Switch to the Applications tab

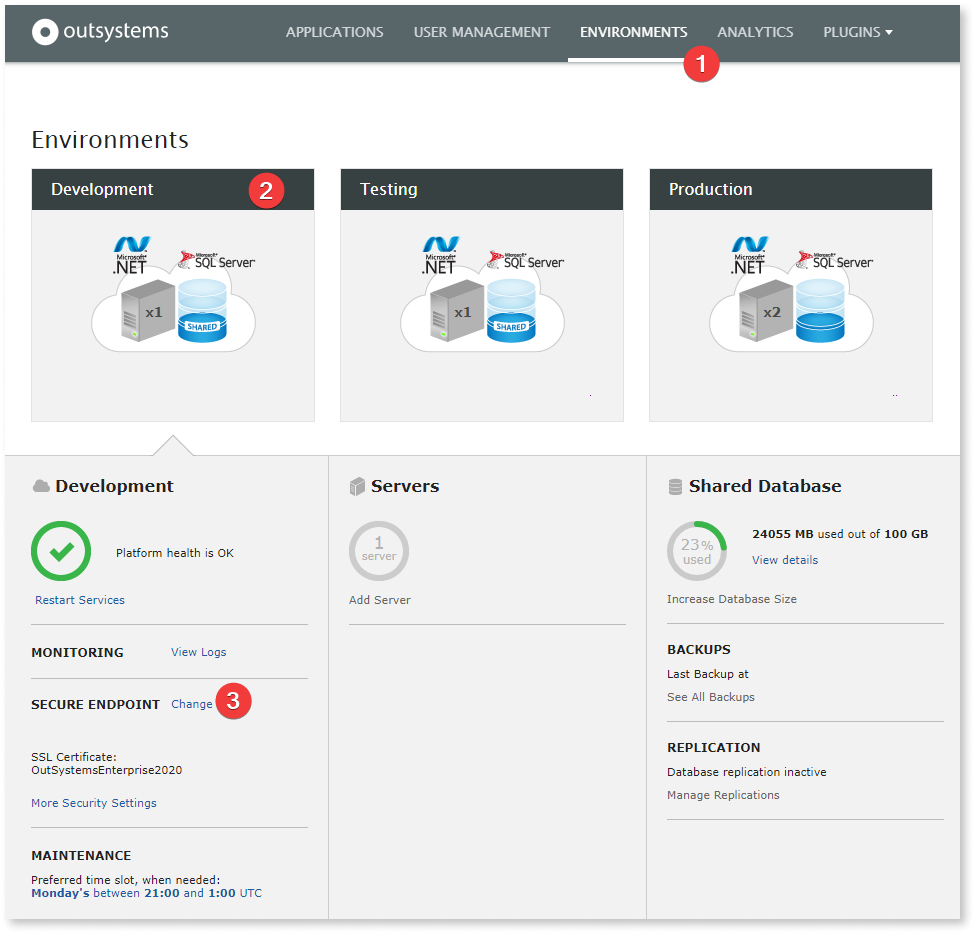point(334,31)
